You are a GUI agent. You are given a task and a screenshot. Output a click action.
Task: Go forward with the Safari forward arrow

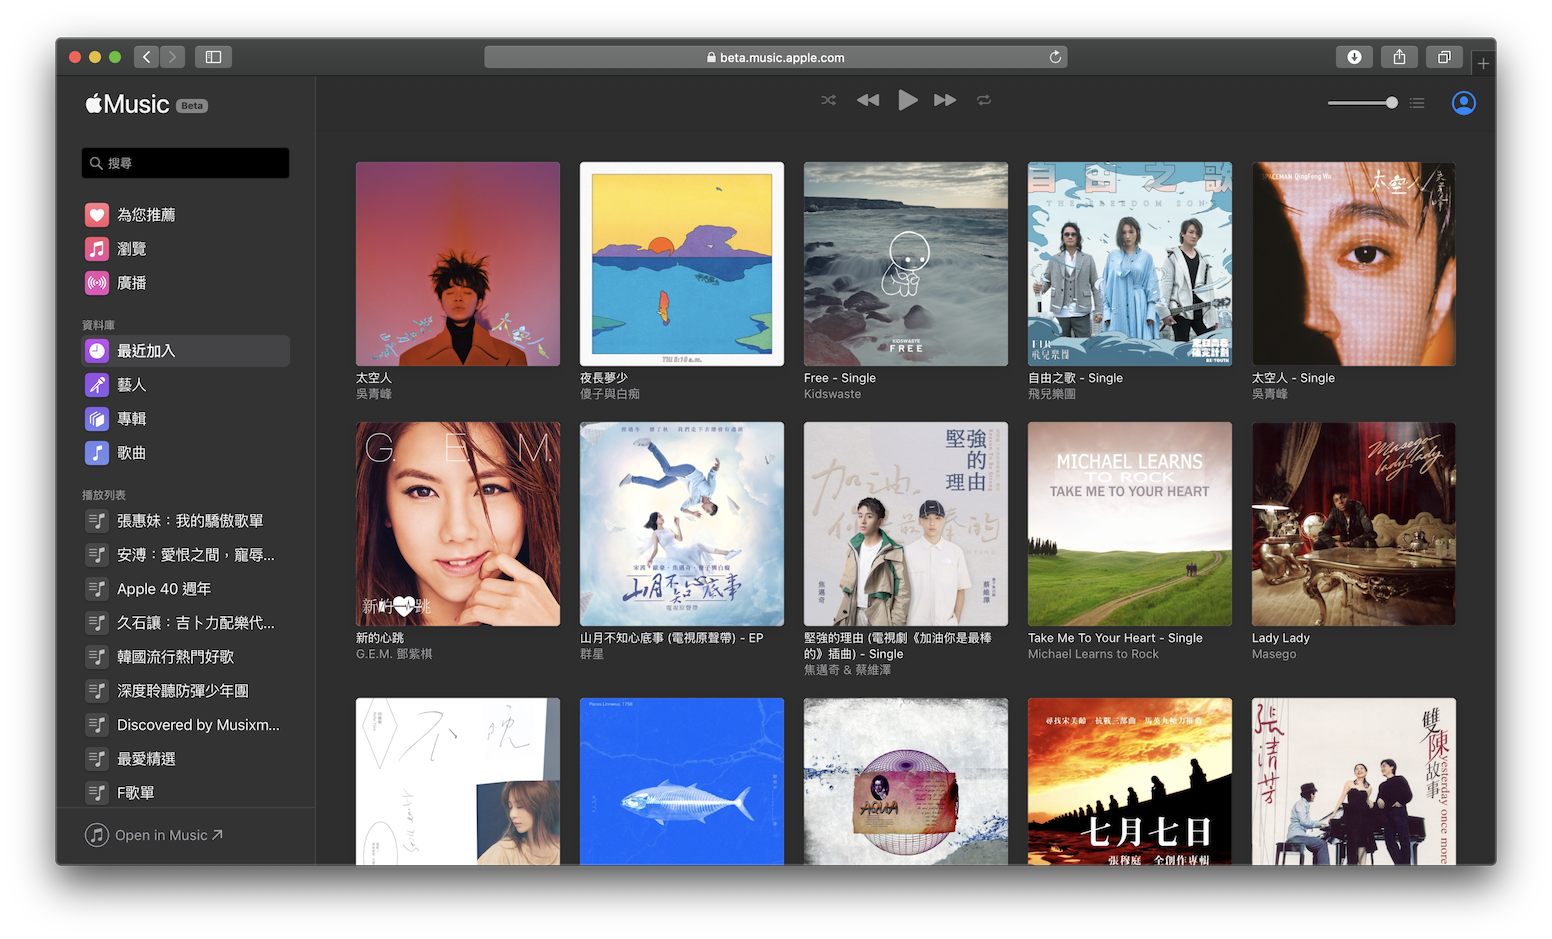tap(172, 57)
